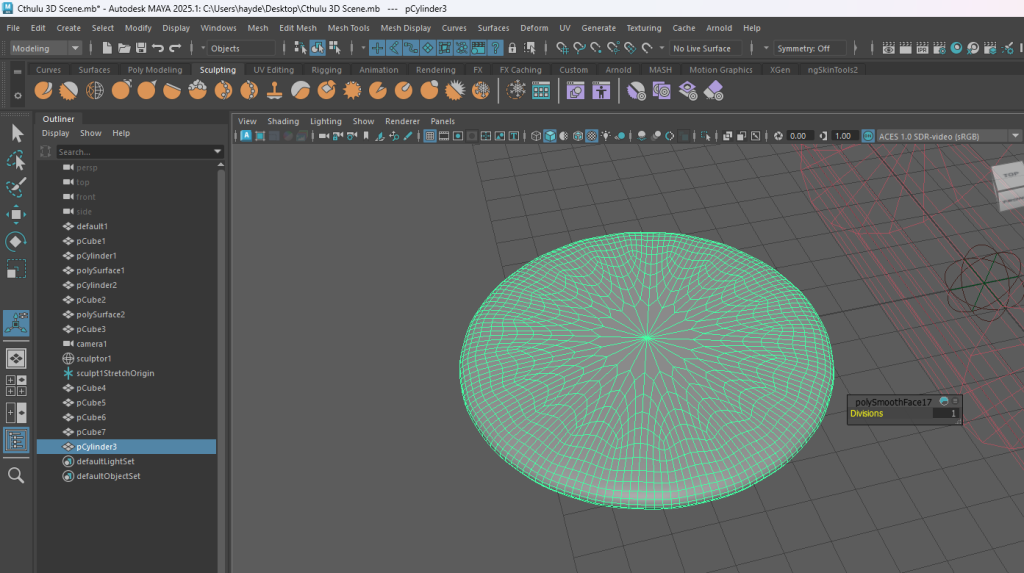Click the Divisions attribute label

pyautogui.click(x=867, y=414)
